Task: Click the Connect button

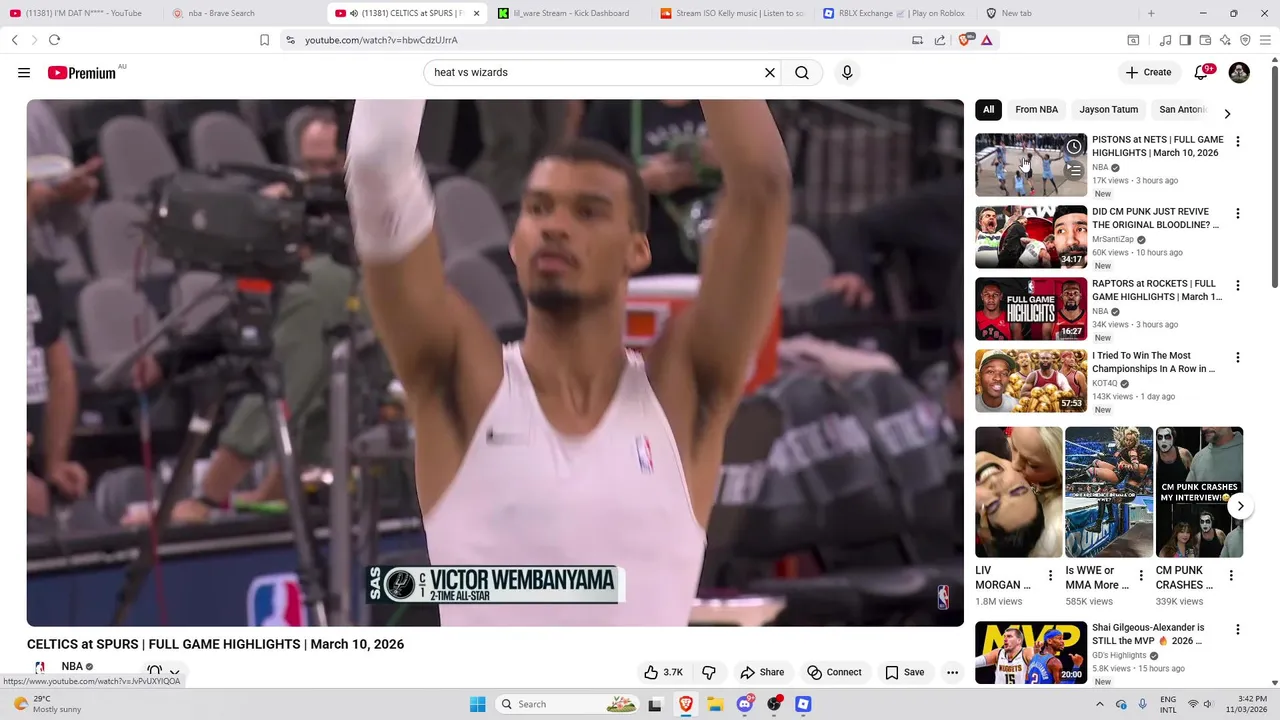Action: 834,672
